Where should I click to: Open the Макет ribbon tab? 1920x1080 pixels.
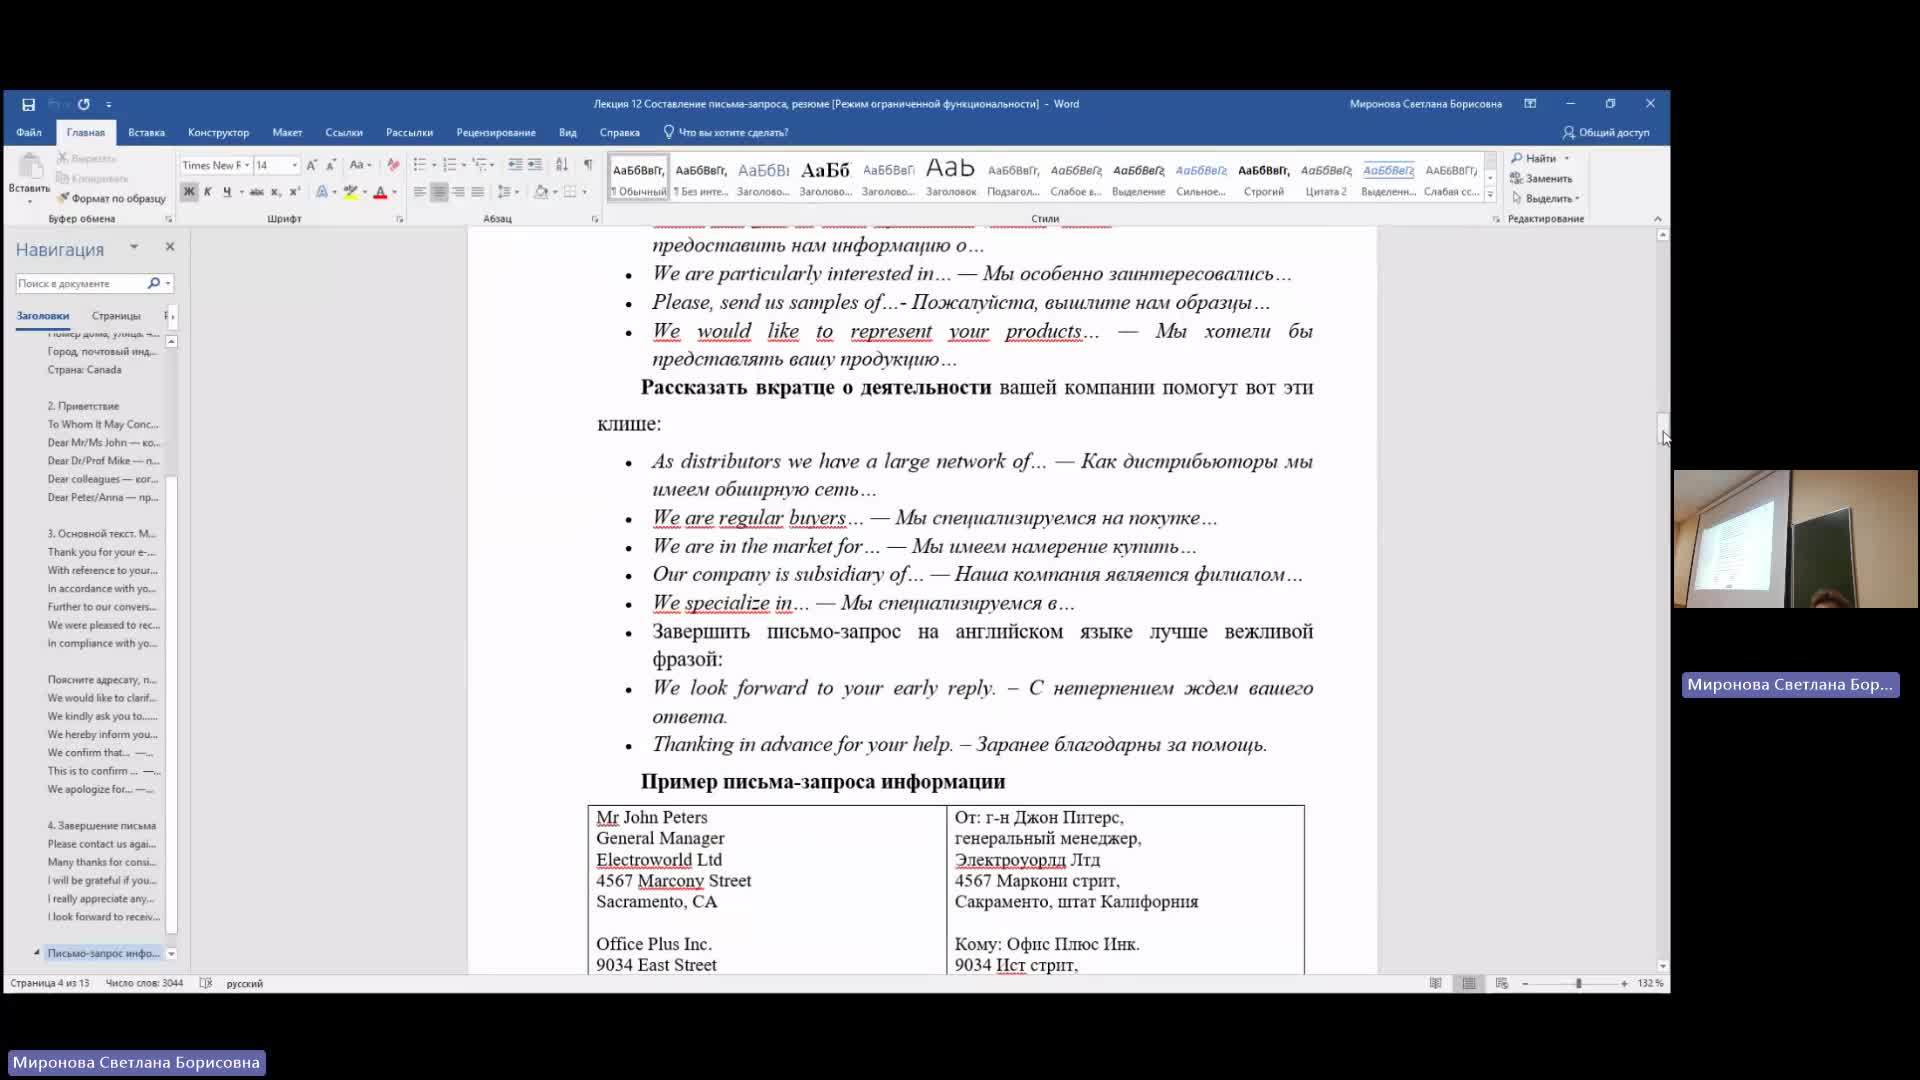[x=287, y=132]
